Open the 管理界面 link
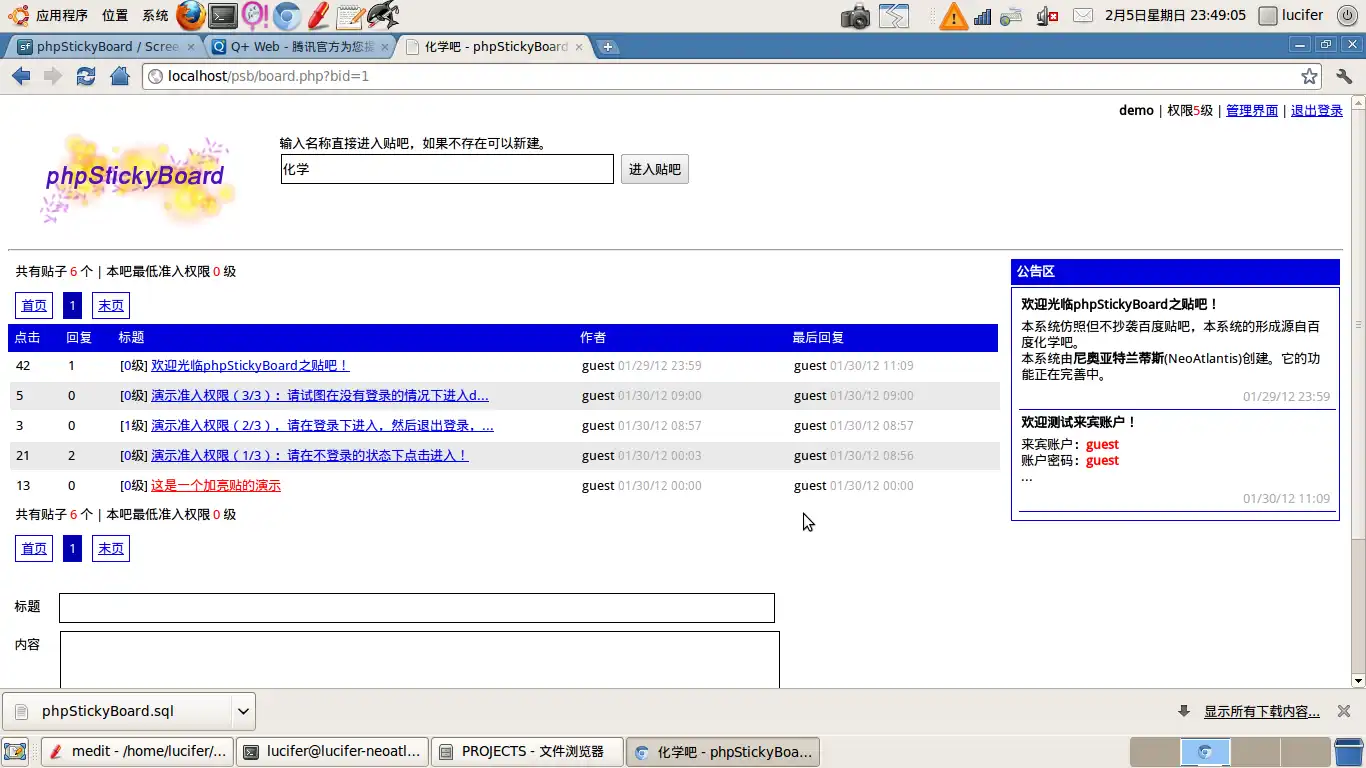Viewport: 1366px width, 768px height. point(1252,111)
